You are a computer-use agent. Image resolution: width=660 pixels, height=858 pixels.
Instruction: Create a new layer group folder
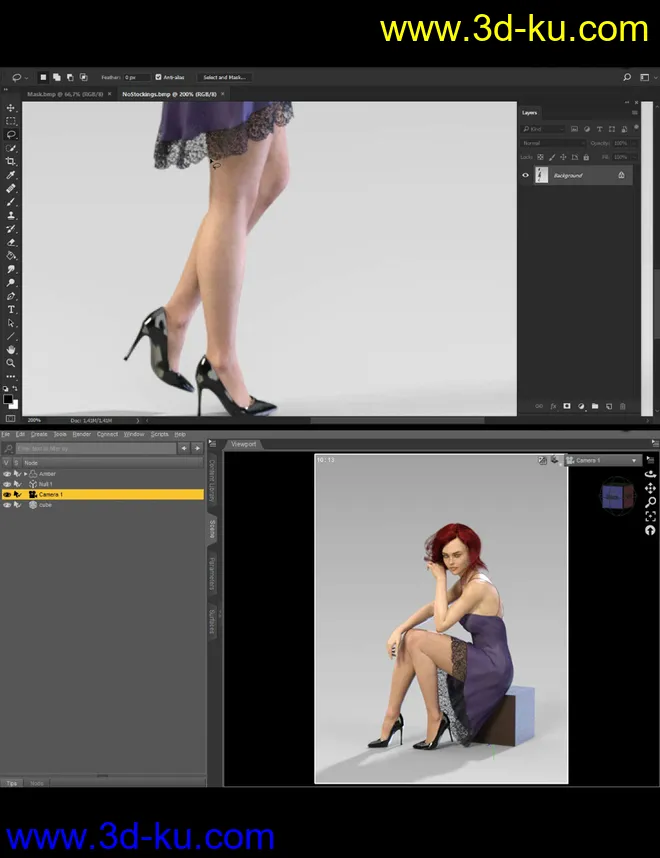[x=594, y=406]
